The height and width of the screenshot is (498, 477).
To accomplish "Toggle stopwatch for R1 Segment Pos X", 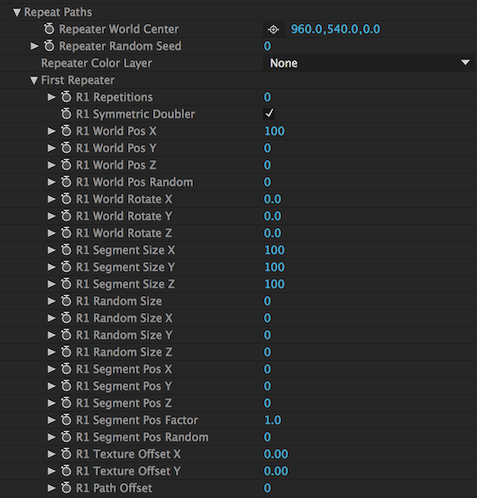I will pyautogui.click(x=66, y=369).
